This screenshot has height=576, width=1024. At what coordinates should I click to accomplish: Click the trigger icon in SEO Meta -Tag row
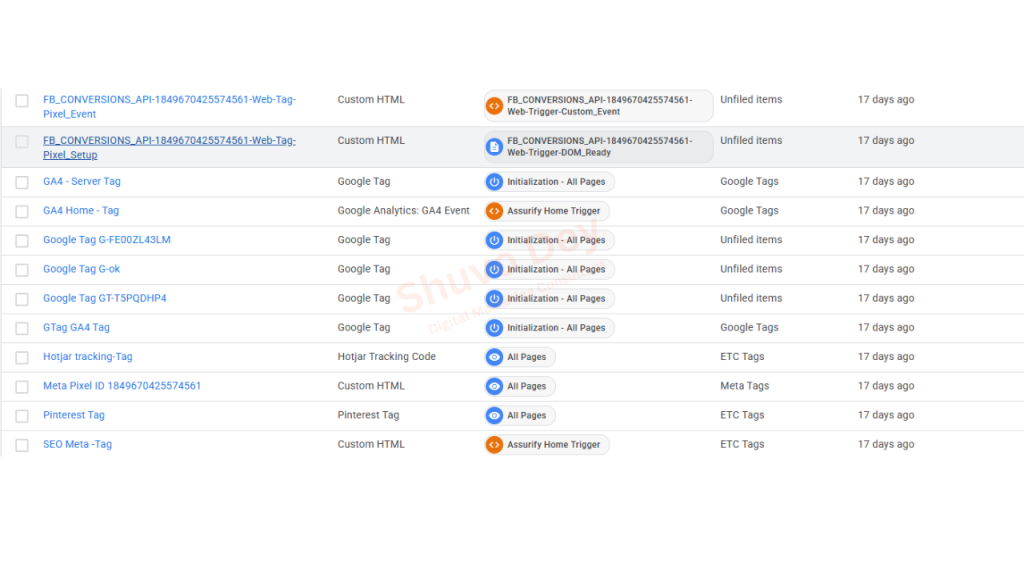click(494, 445)
